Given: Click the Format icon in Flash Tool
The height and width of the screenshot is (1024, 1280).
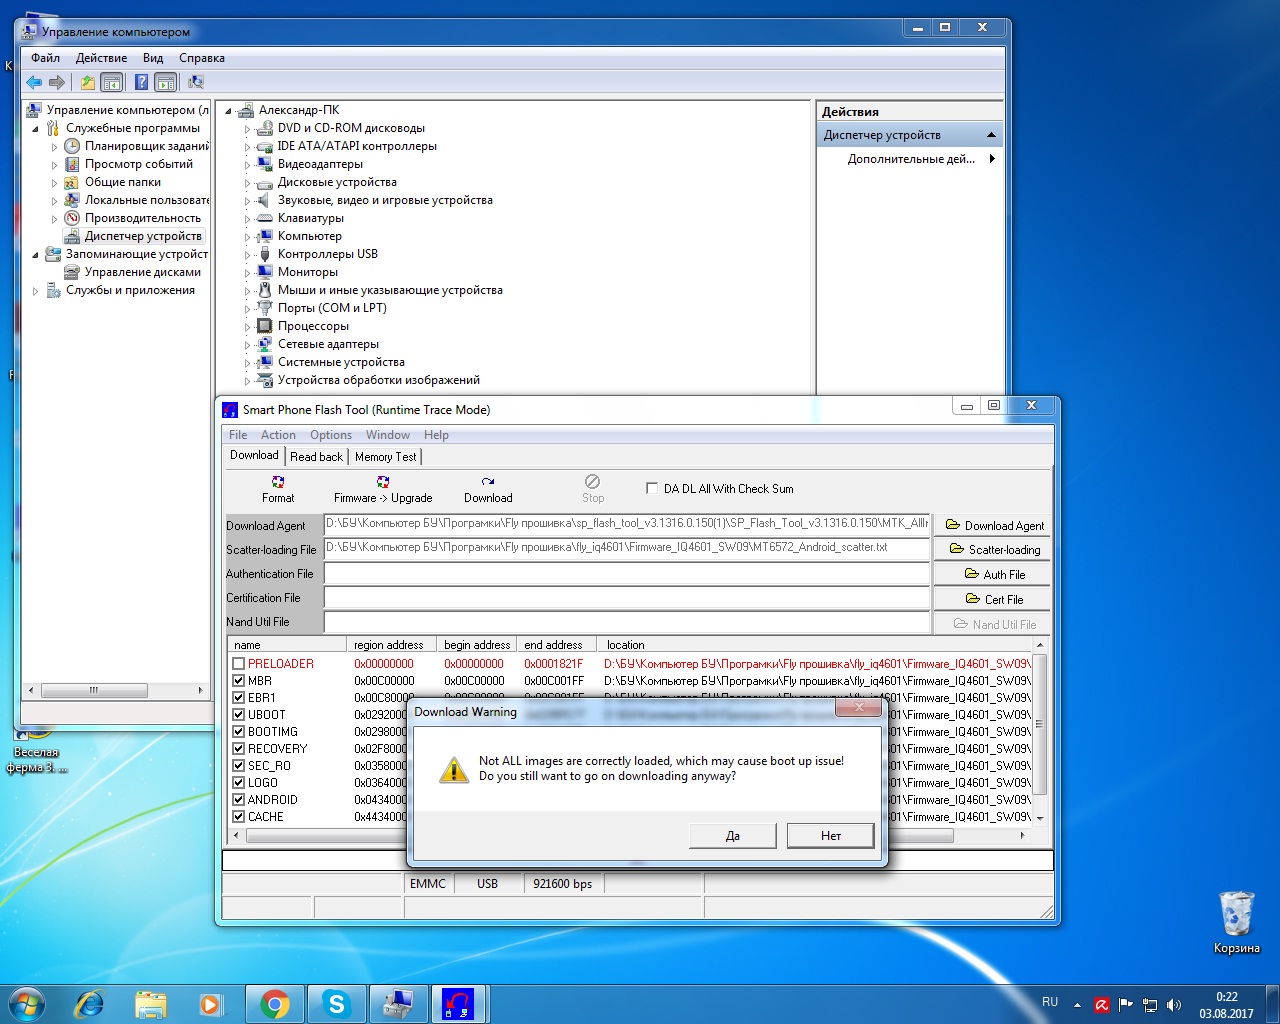Looking at the screenshot, I should coord(278,482).
